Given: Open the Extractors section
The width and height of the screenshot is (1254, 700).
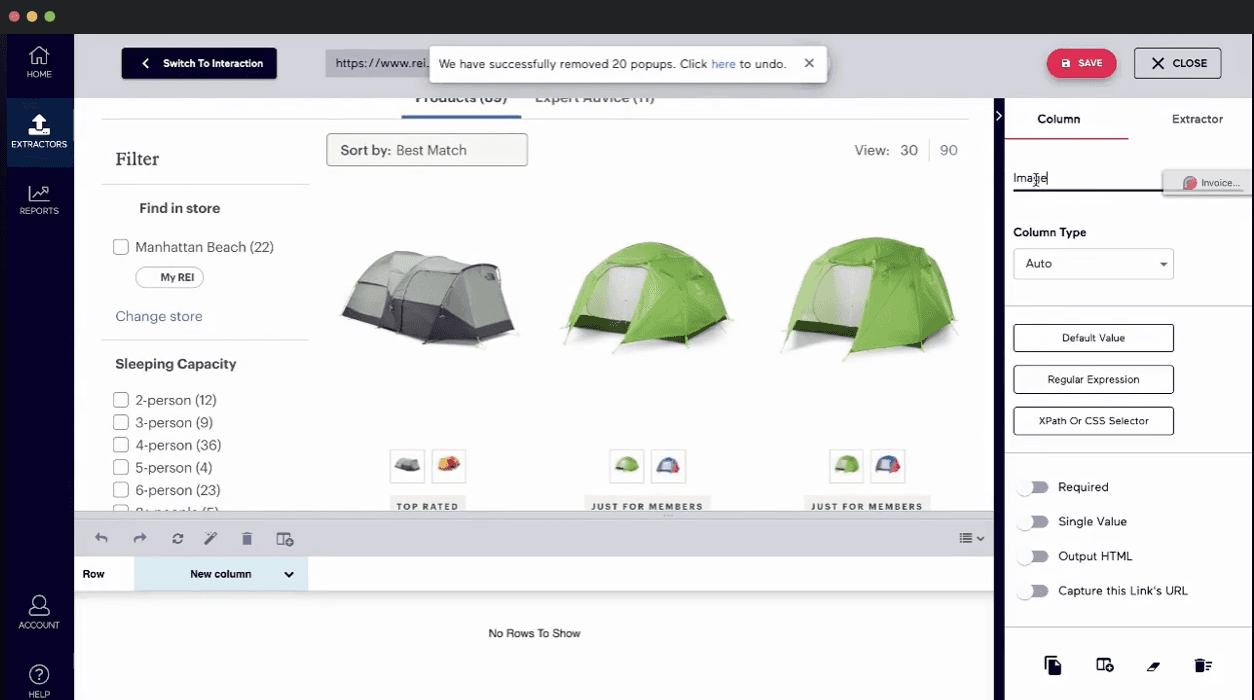Looking at the screenshot, I should 39,131.
